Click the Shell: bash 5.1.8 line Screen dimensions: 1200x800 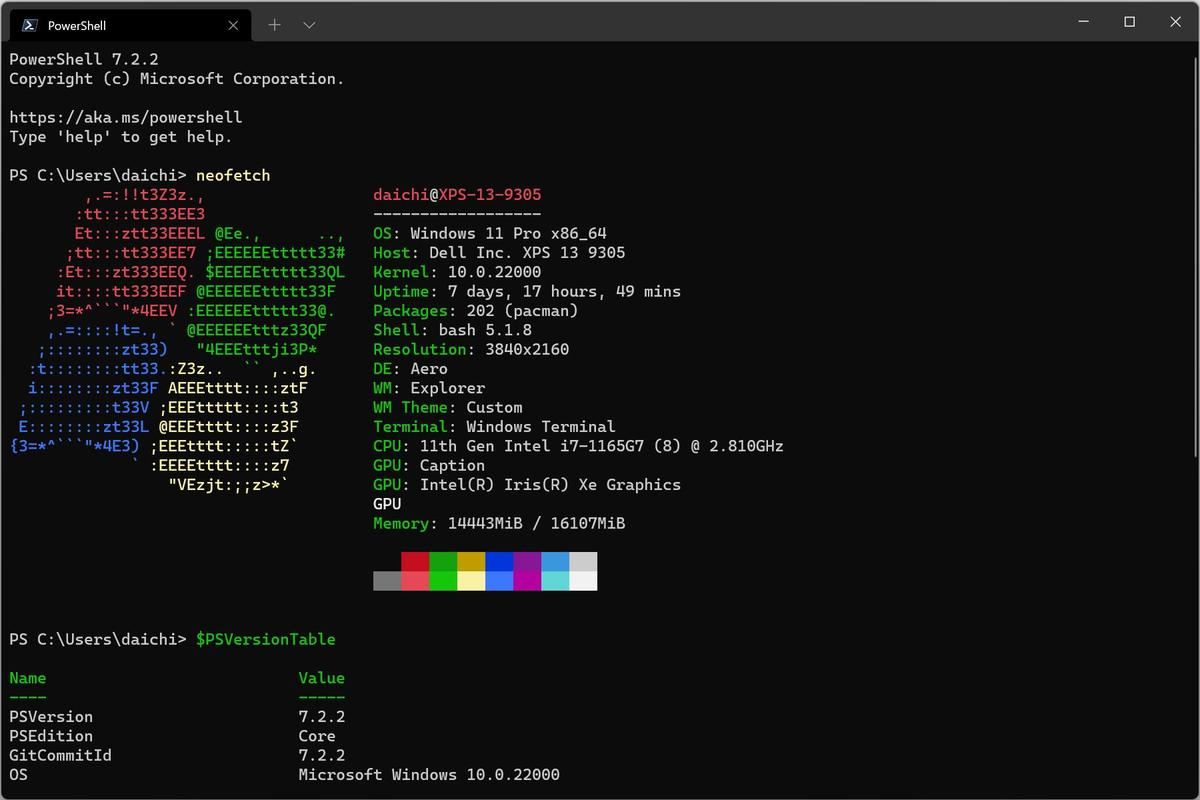(452, 330)
